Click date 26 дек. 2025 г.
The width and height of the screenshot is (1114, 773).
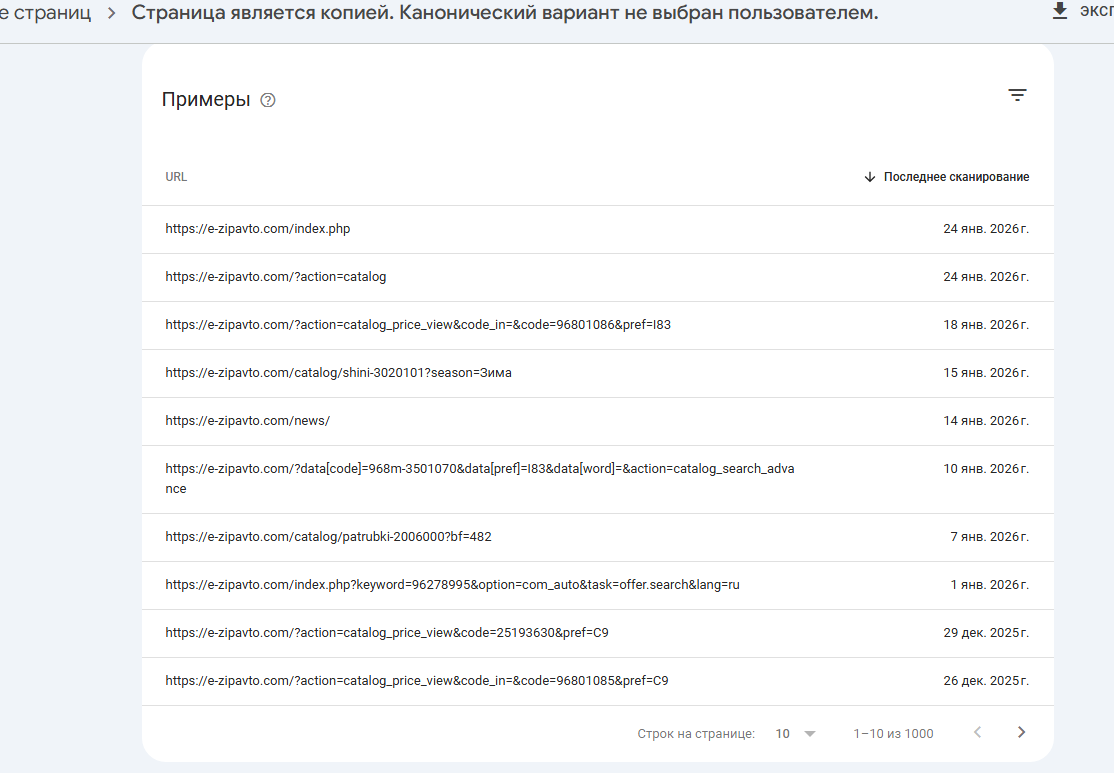click(985, 681)
